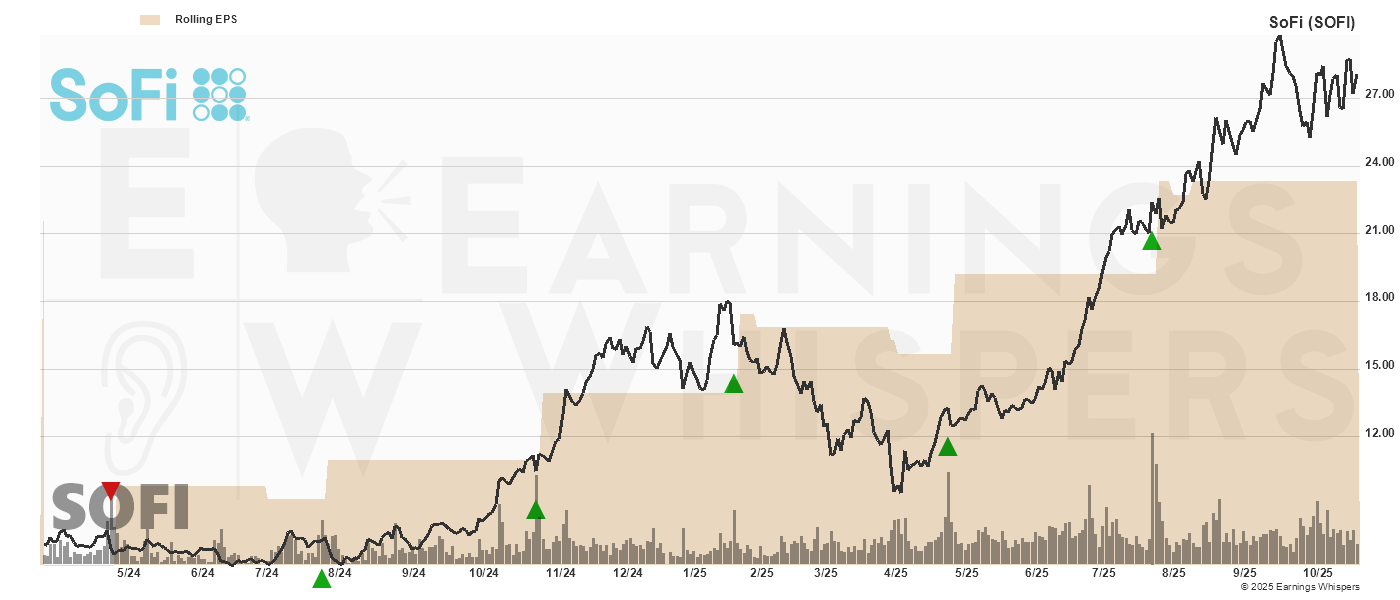Click the 7/24 date axis label

266,573
